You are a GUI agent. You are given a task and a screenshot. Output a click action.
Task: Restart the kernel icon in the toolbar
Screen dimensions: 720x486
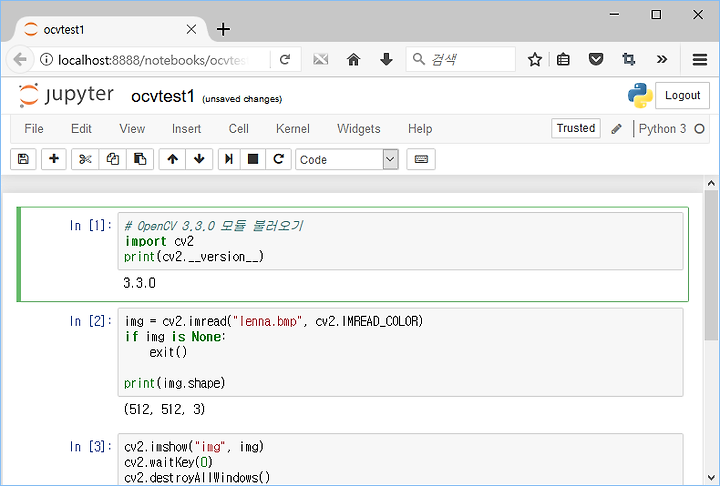tap(278, 159)
